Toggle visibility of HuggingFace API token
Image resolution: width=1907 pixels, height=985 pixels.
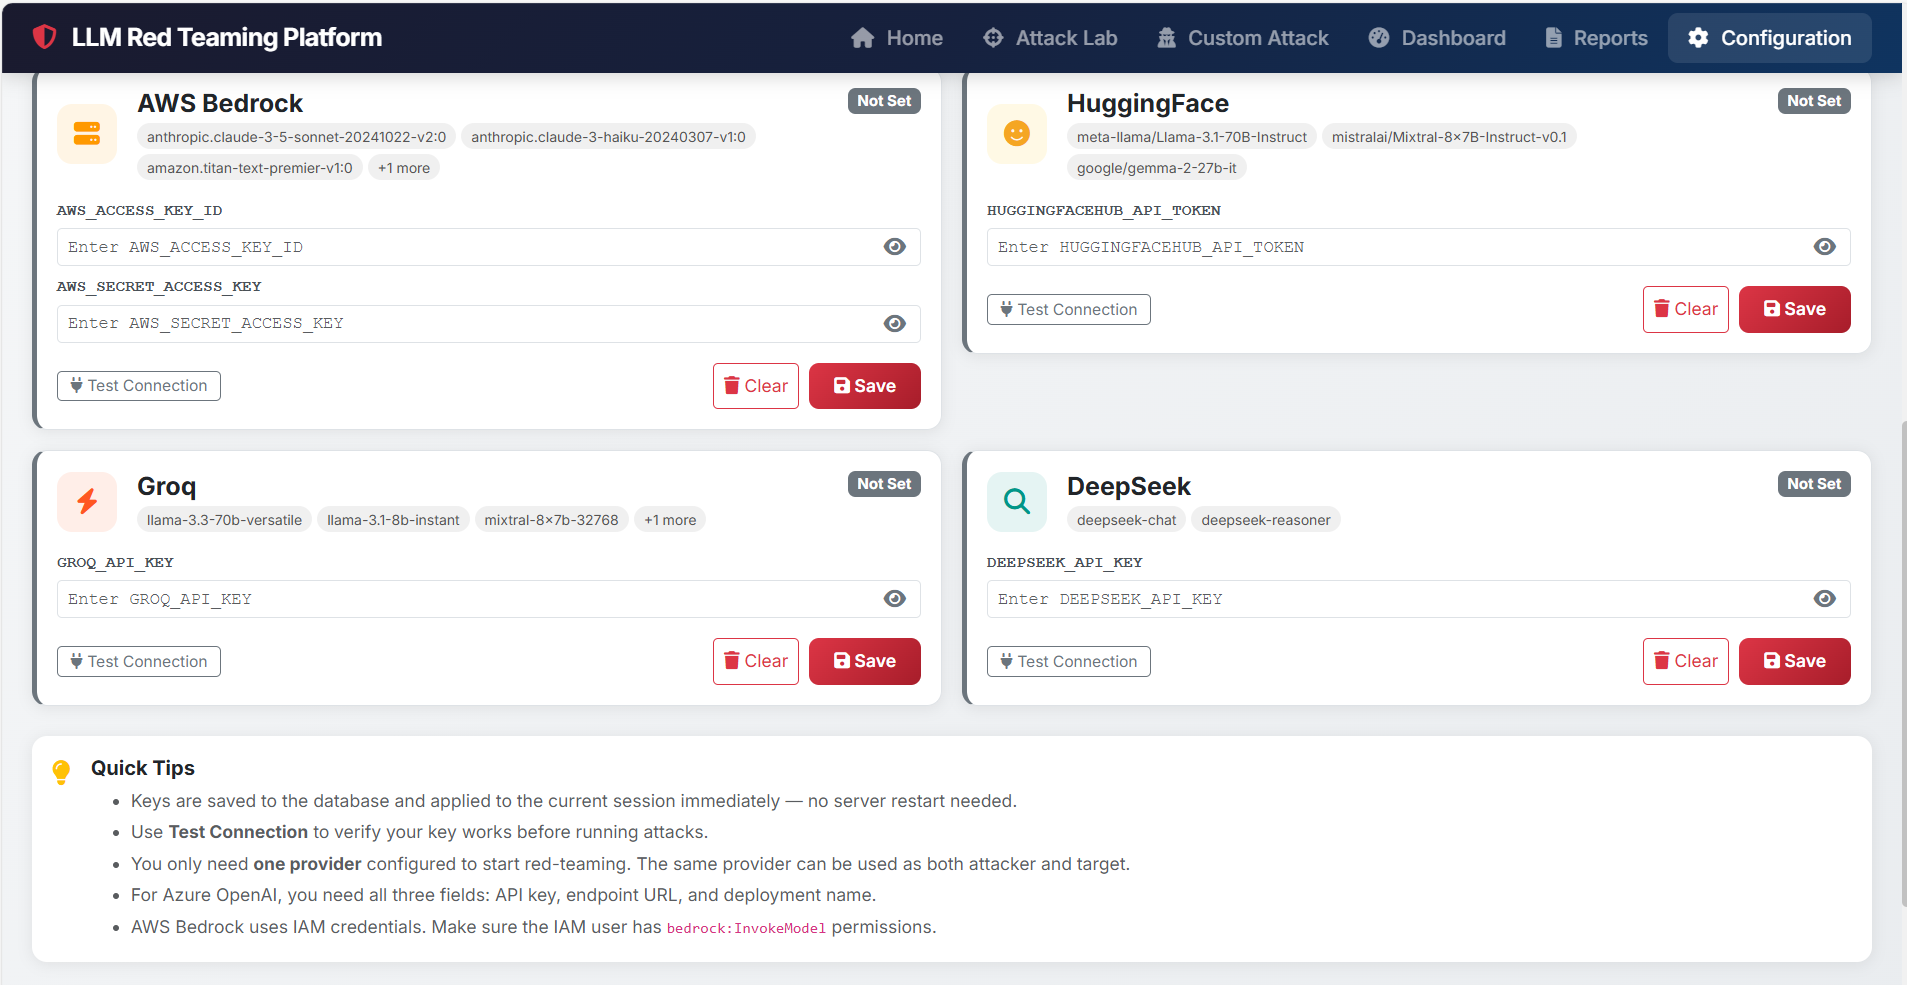(x=1825, y=247)
